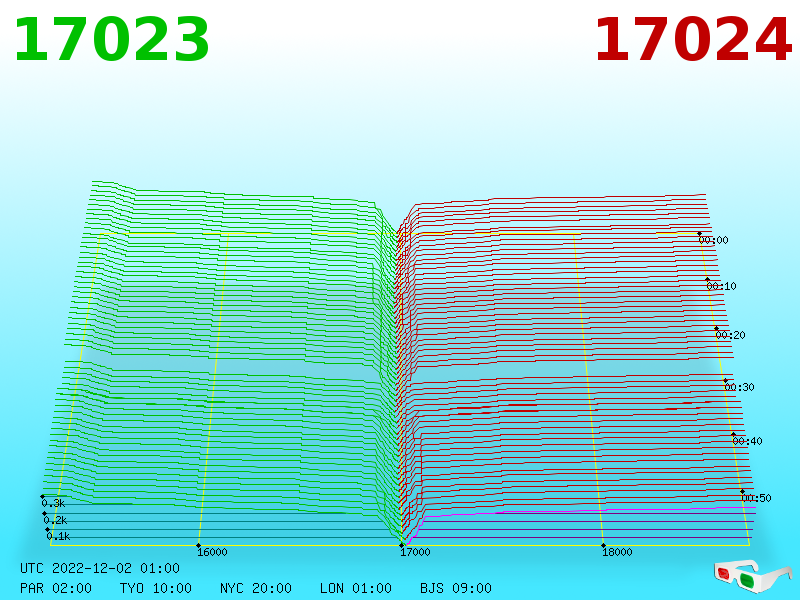
Task: Click the PAR 02:00 Paris time
Action: [56, 588]
